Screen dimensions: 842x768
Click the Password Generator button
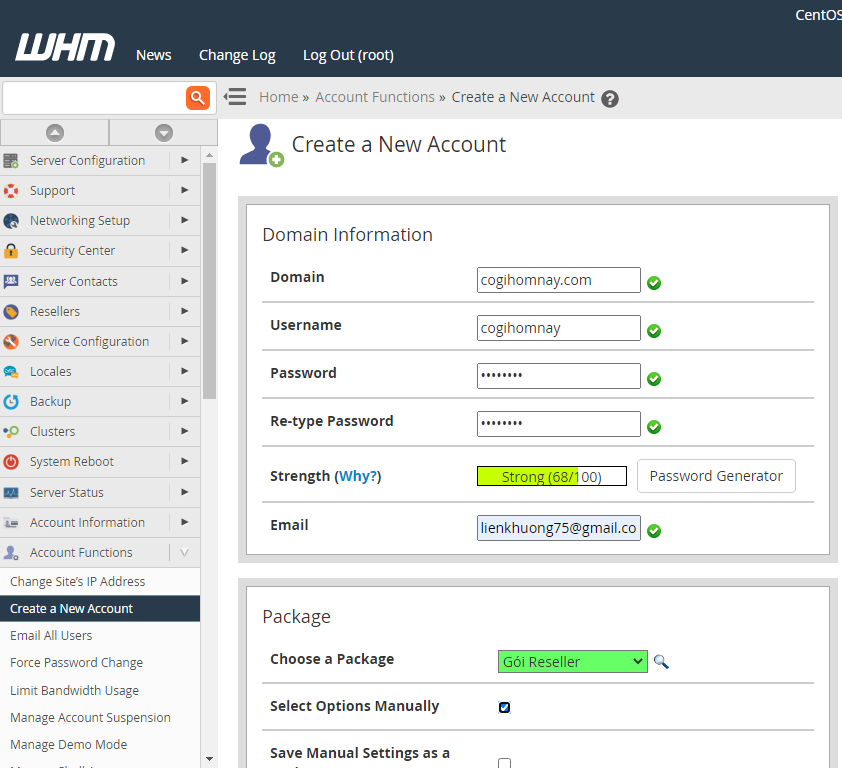pos(716,476)
